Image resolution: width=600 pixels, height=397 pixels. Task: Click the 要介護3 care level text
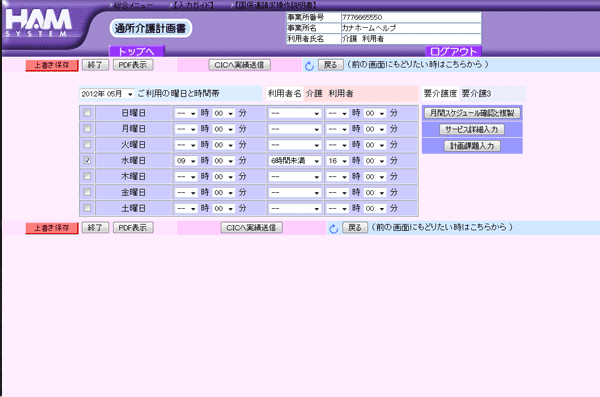pyautogui.click(x=476, y=93)
